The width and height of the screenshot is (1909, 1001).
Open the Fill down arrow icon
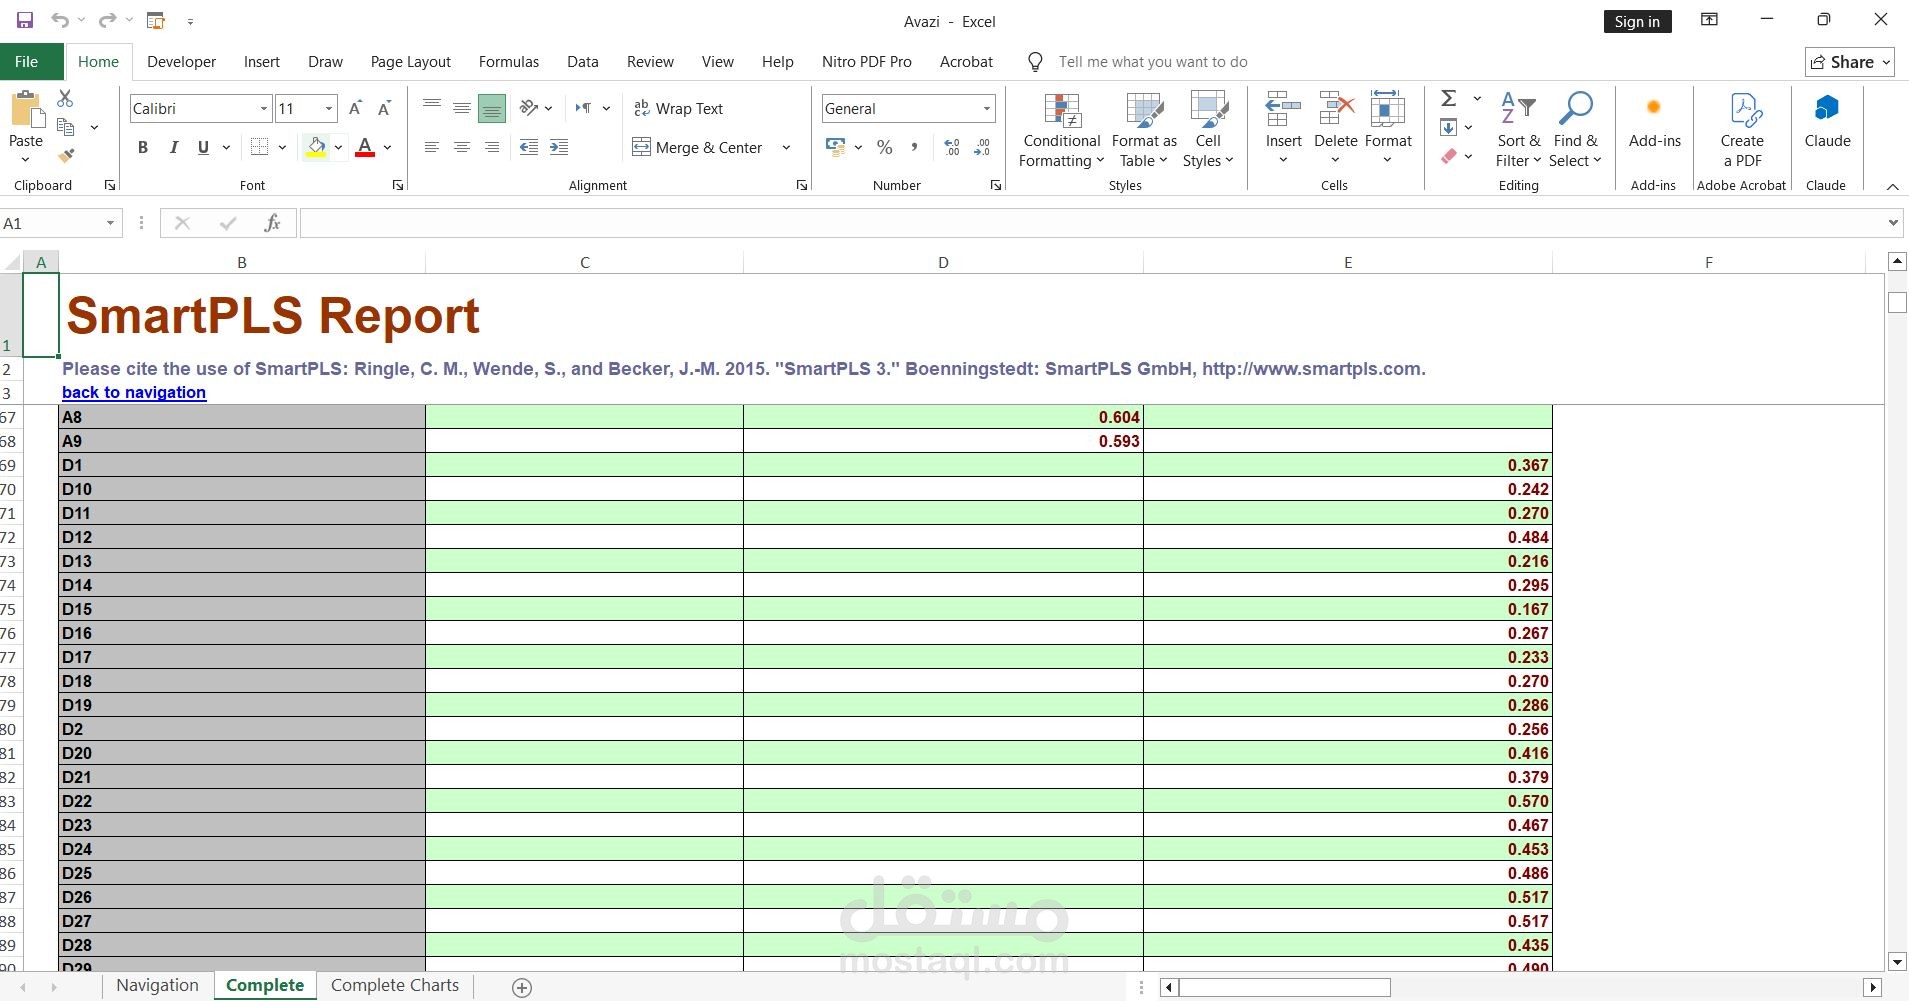coord(1448,127)
